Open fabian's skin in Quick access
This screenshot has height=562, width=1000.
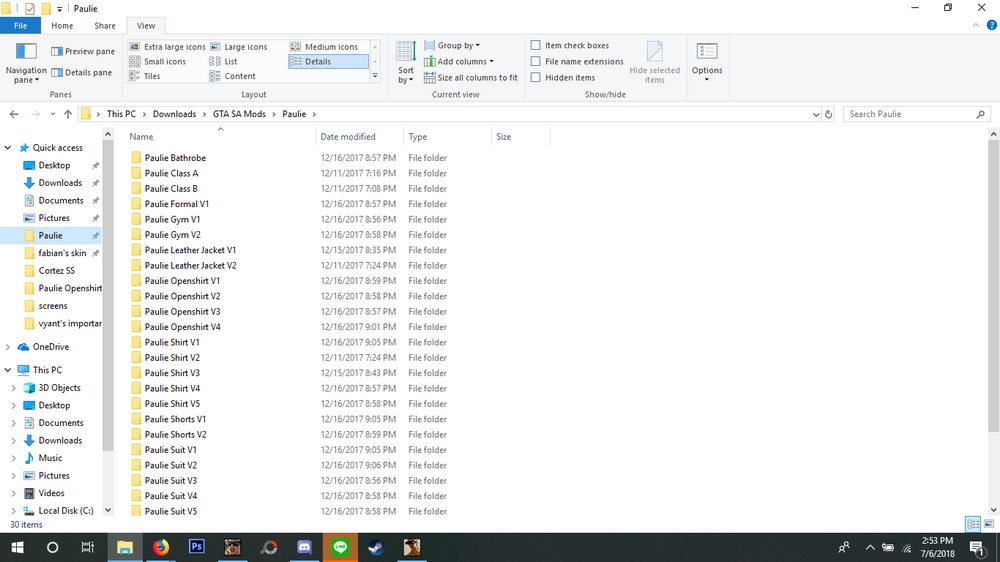(x=62, y=253)
